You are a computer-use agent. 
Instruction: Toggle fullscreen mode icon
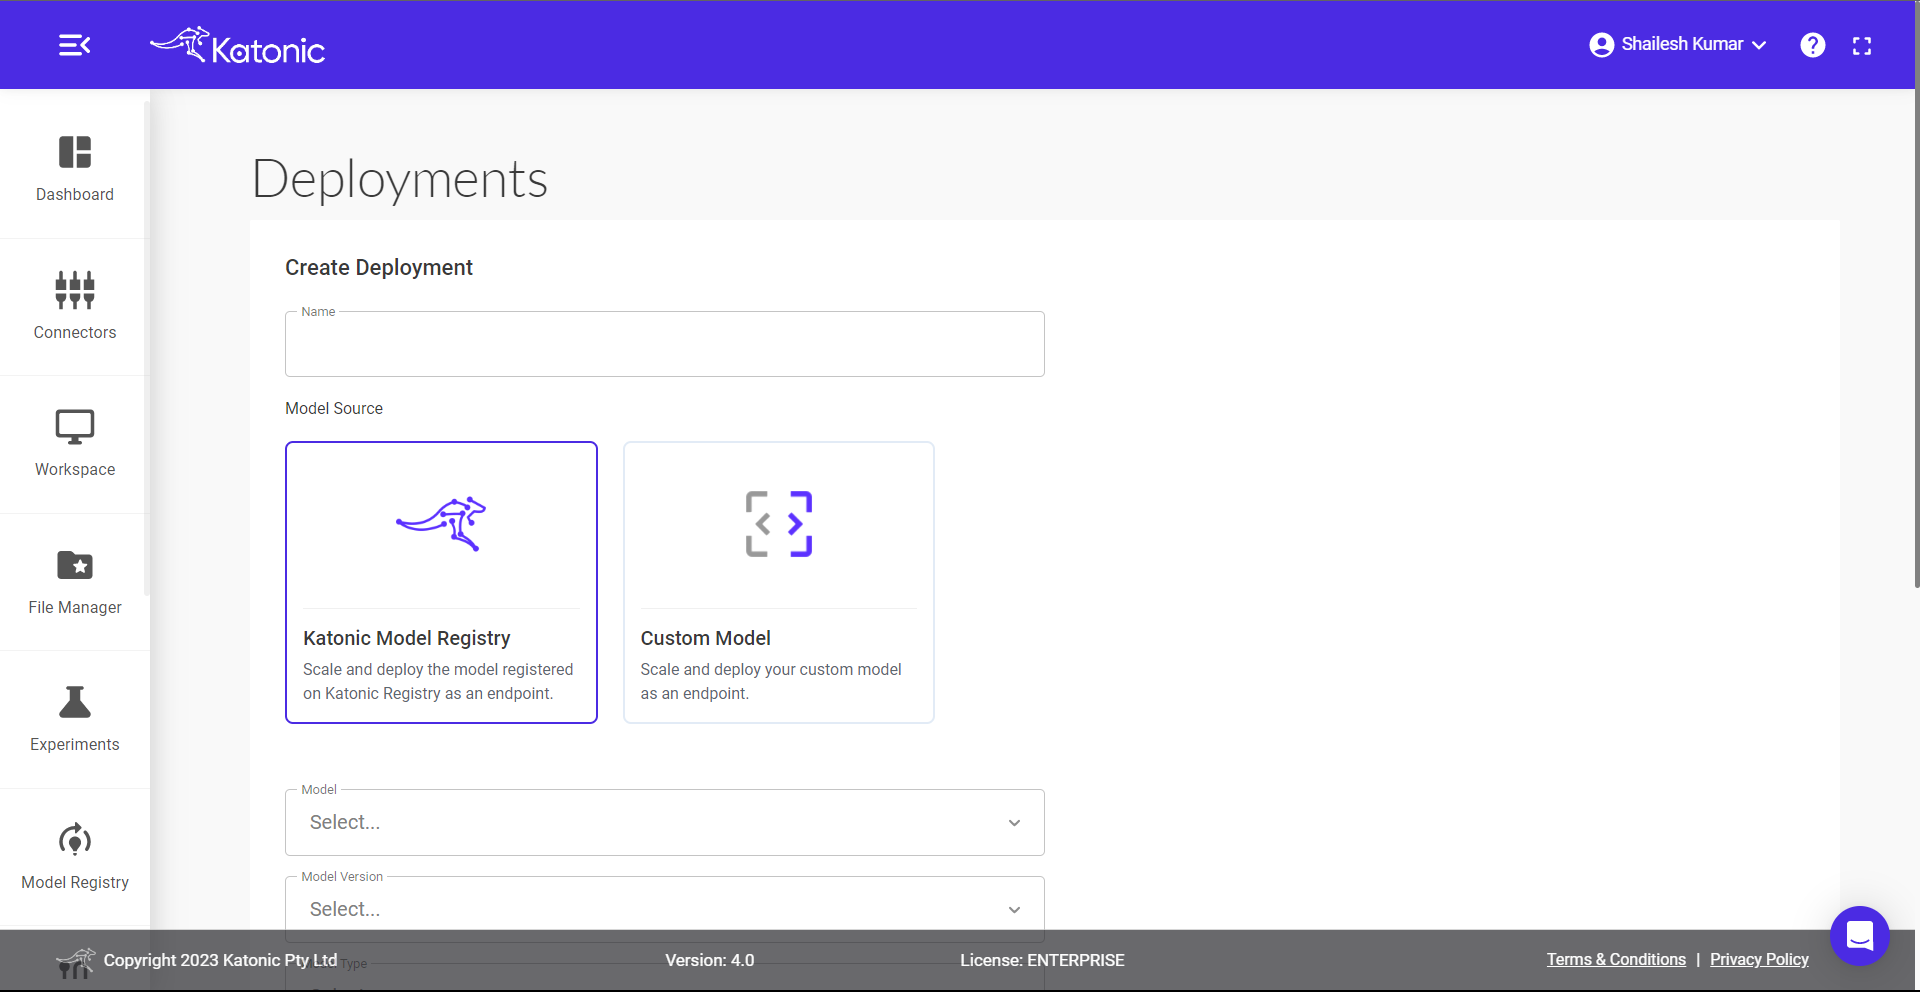pos(1861,45)
